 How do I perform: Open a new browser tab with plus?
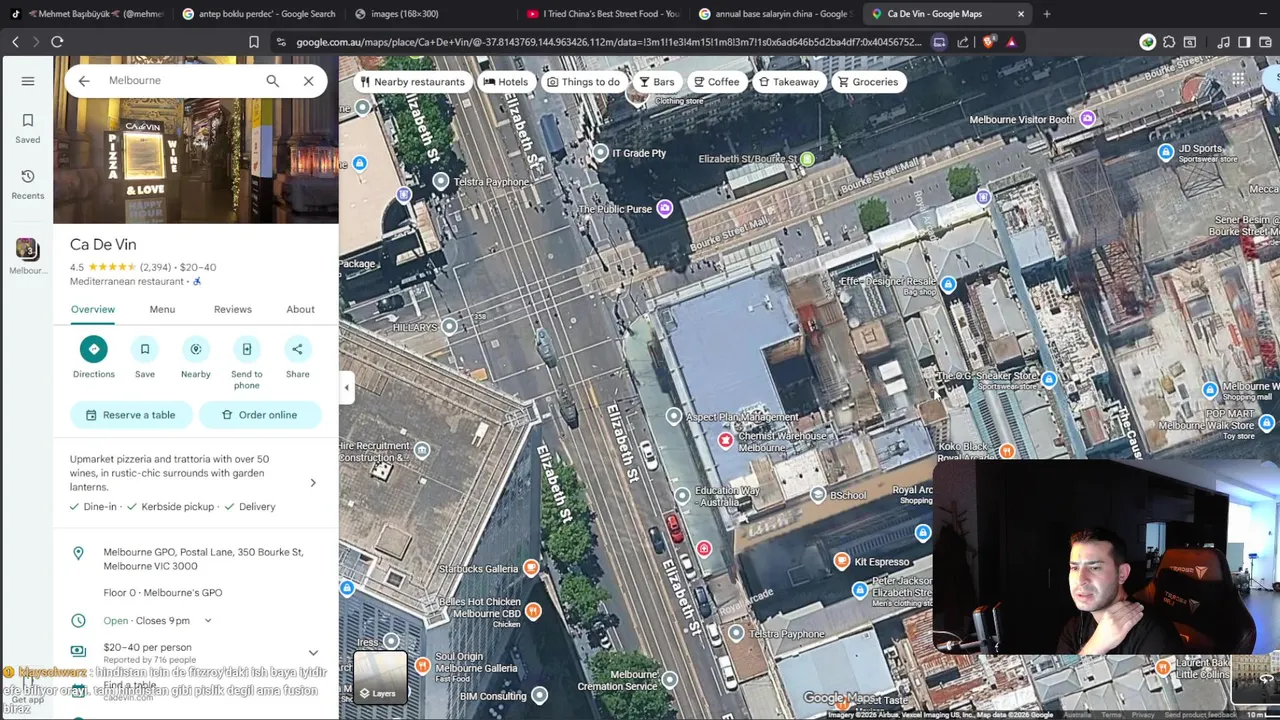[1046, 14]
